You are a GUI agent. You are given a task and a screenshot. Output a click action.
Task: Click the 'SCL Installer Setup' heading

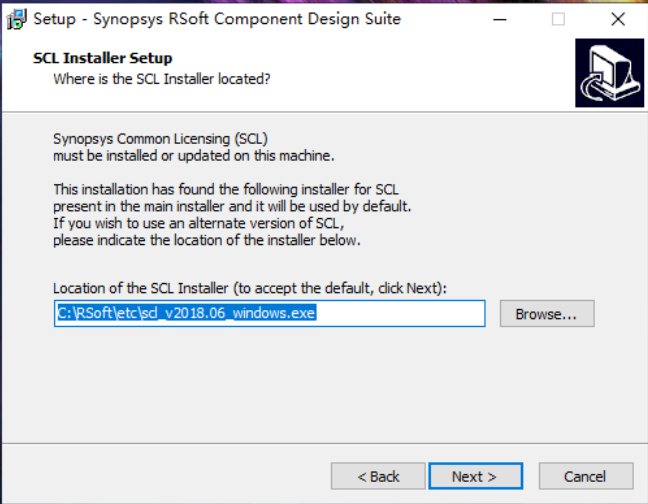pos(102,59)
